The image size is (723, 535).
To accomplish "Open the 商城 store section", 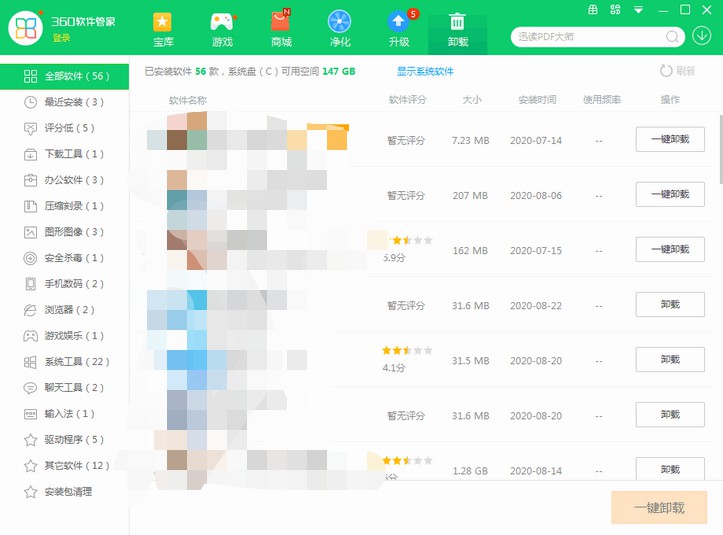I will [281, 29].
